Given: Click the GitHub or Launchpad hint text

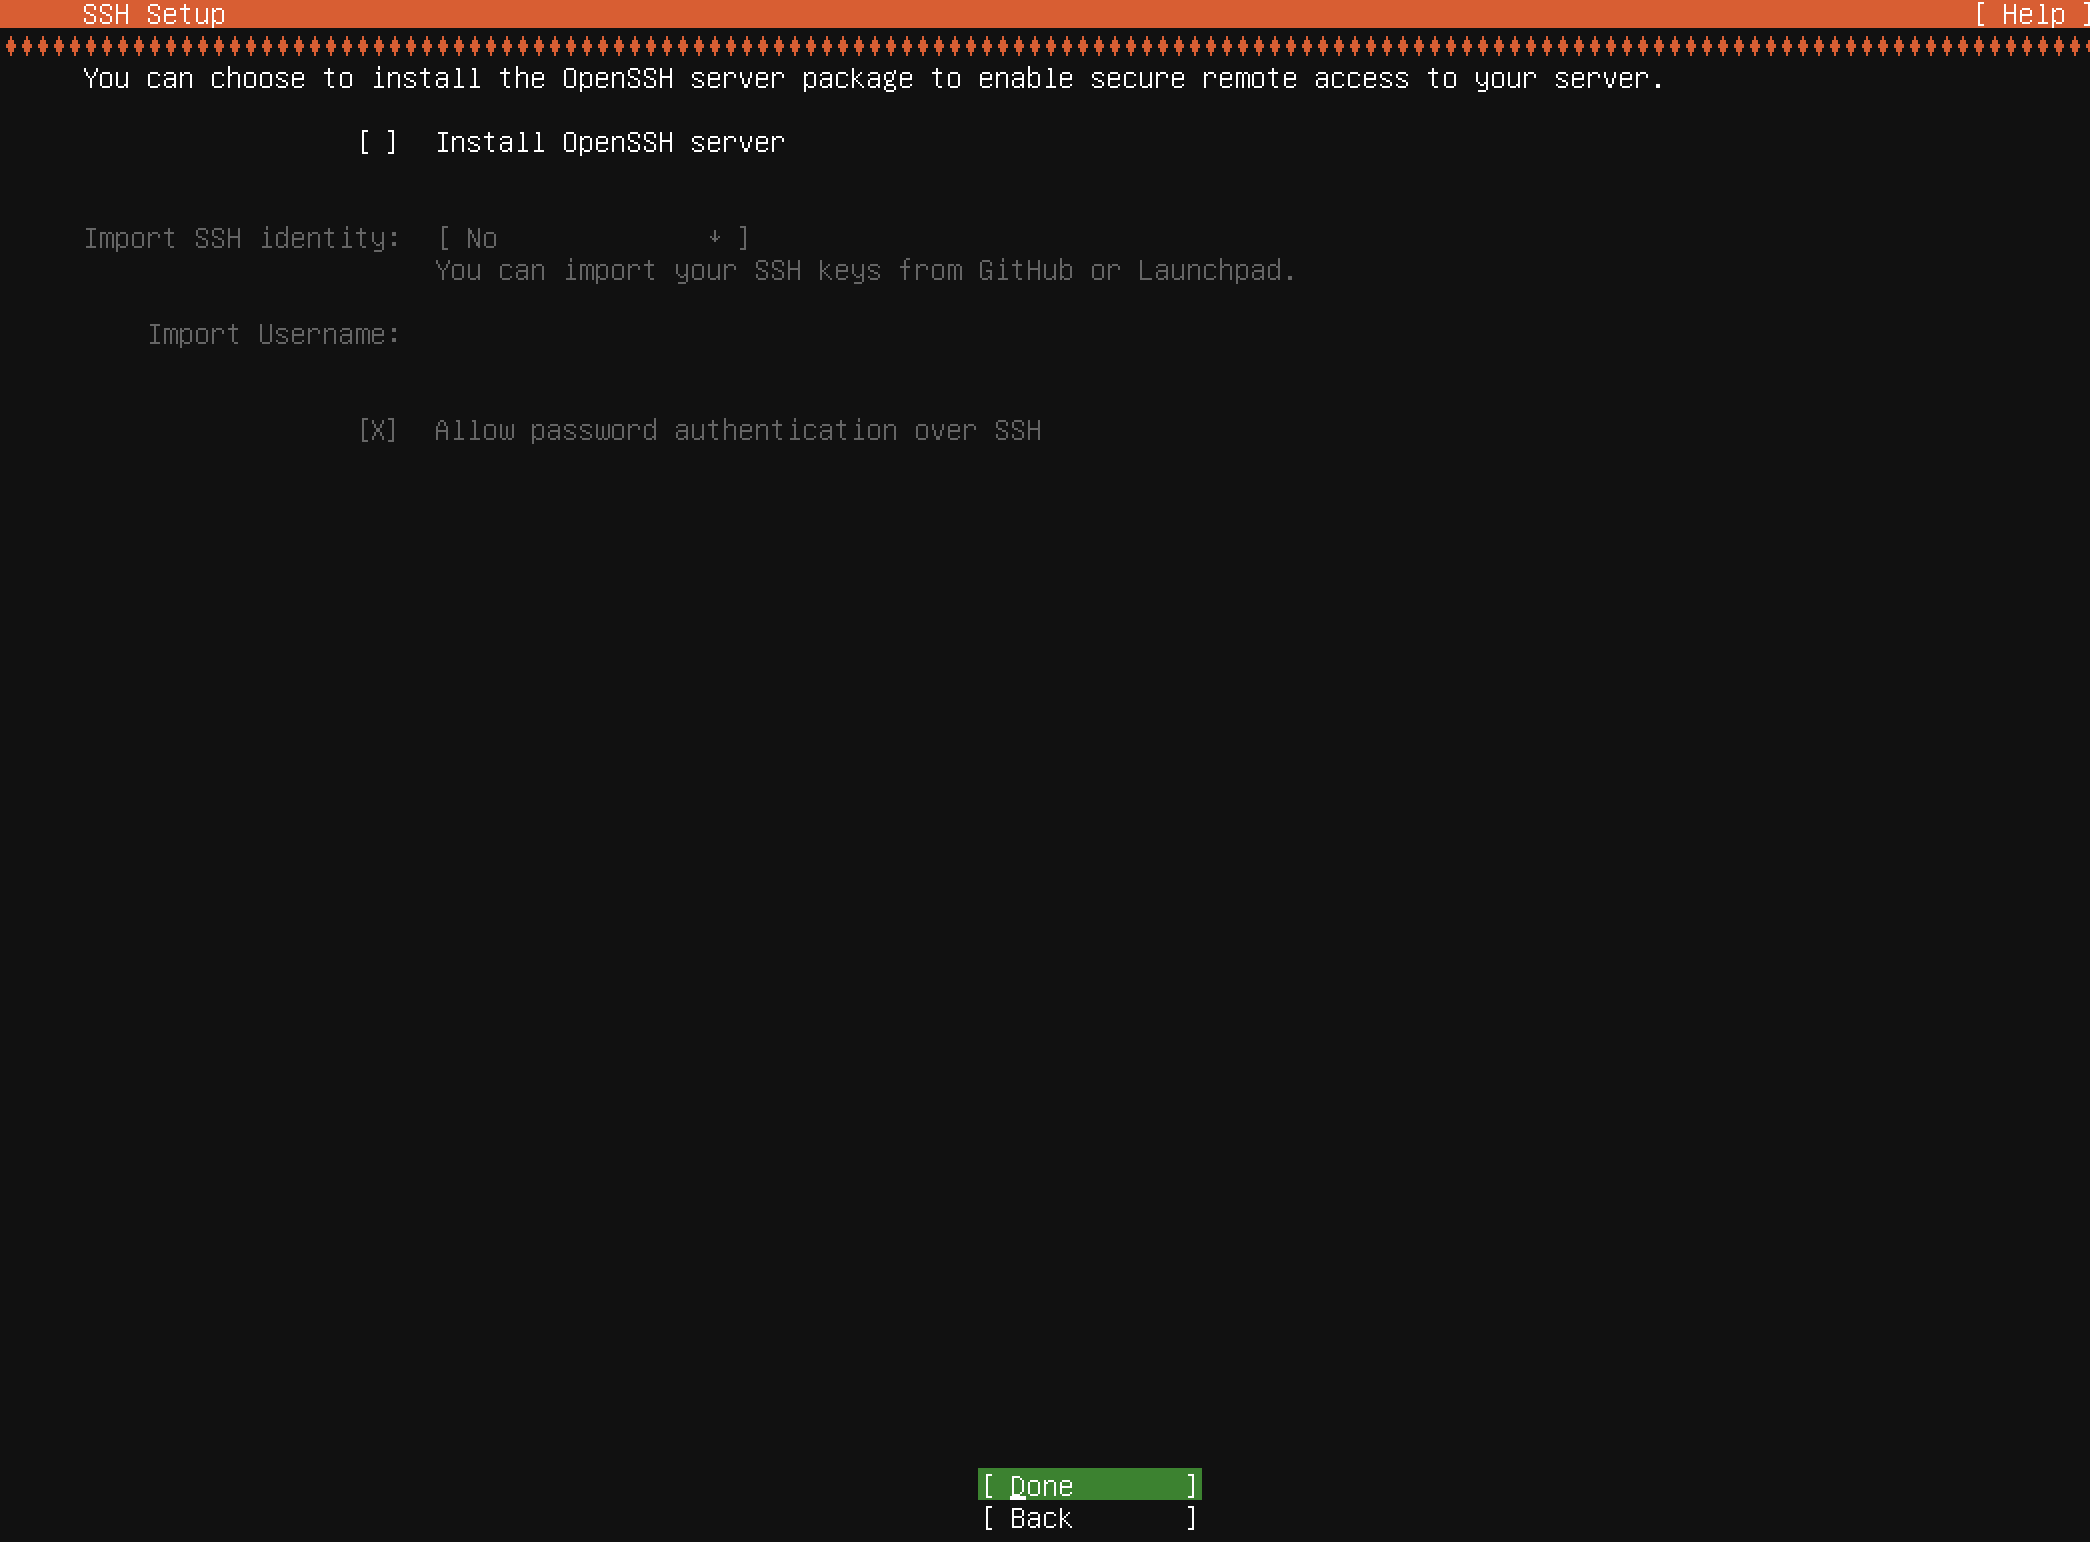Looking at the screenshot, I should (x=865, y=271).
